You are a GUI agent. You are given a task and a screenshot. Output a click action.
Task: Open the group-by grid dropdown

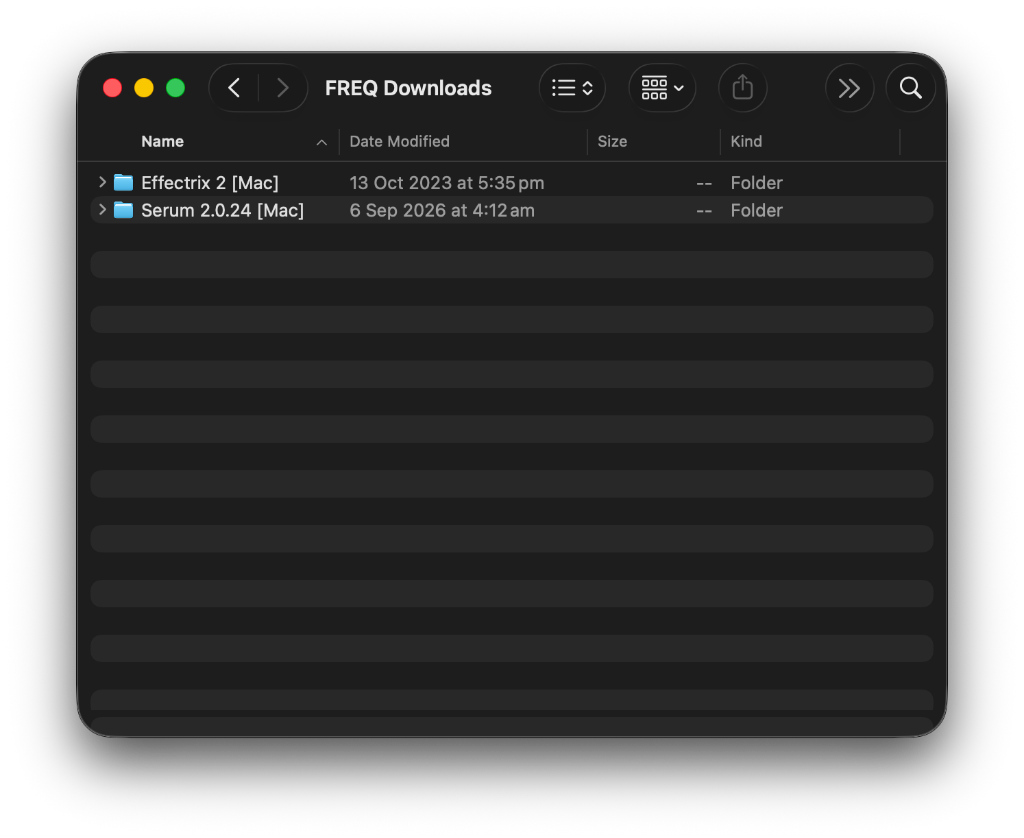[662, 88]
